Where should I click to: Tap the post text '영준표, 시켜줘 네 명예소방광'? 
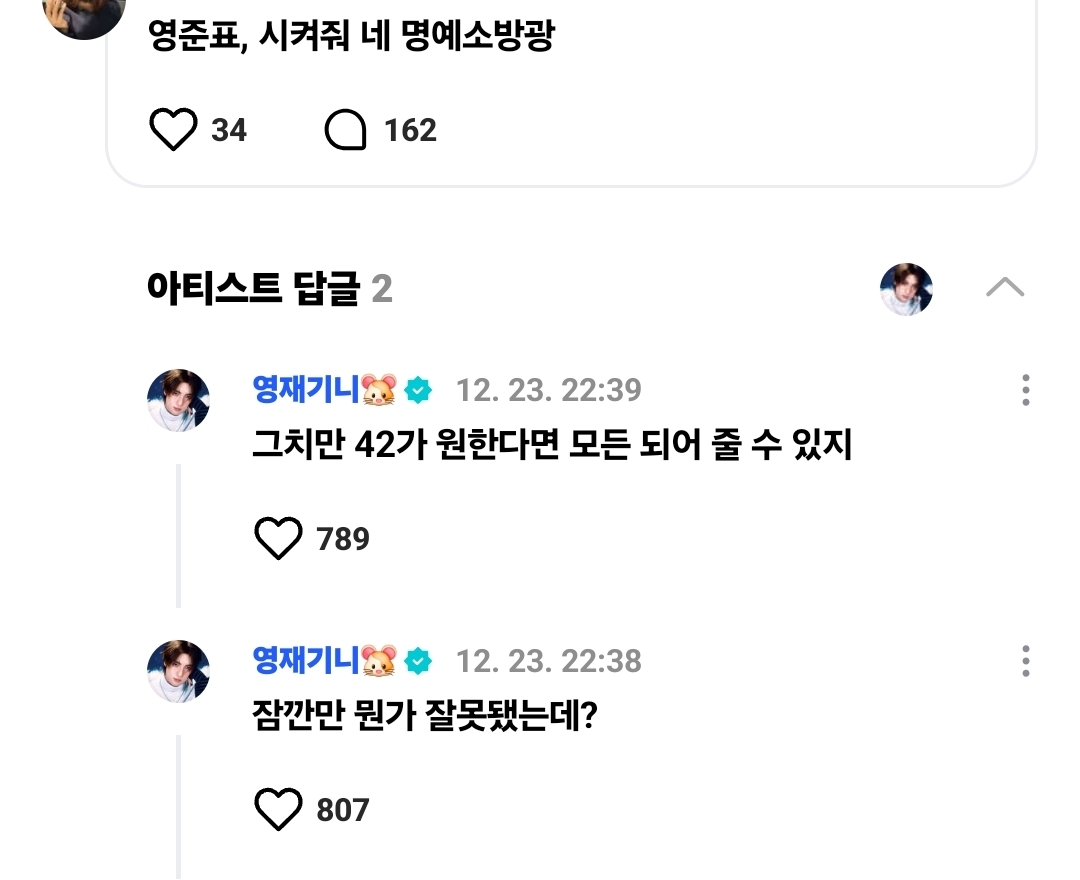click(x=350, y=37)
